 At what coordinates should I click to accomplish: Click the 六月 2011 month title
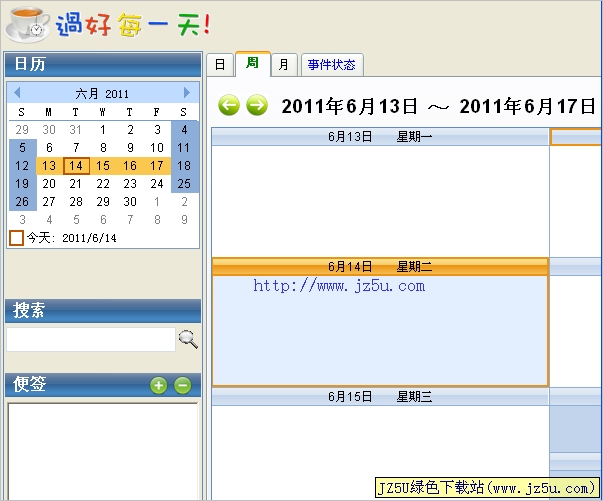(x=102, y=93)
